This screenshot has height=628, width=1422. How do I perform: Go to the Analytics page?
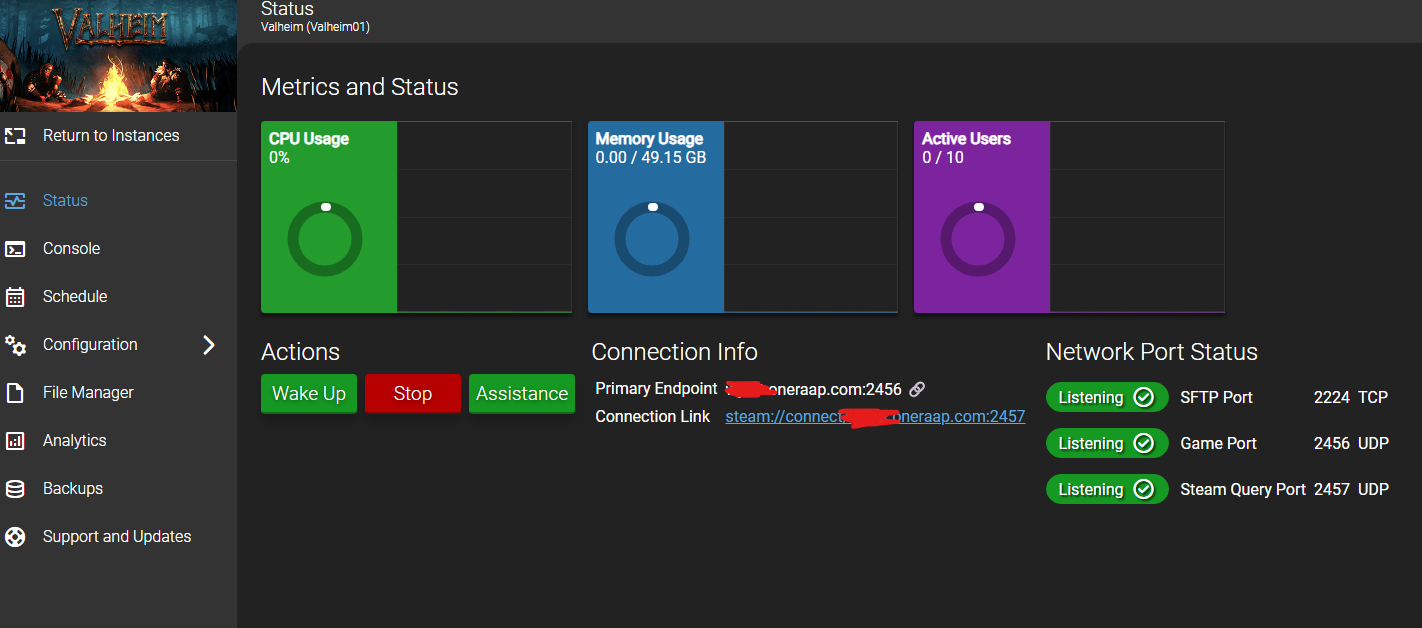118,441
